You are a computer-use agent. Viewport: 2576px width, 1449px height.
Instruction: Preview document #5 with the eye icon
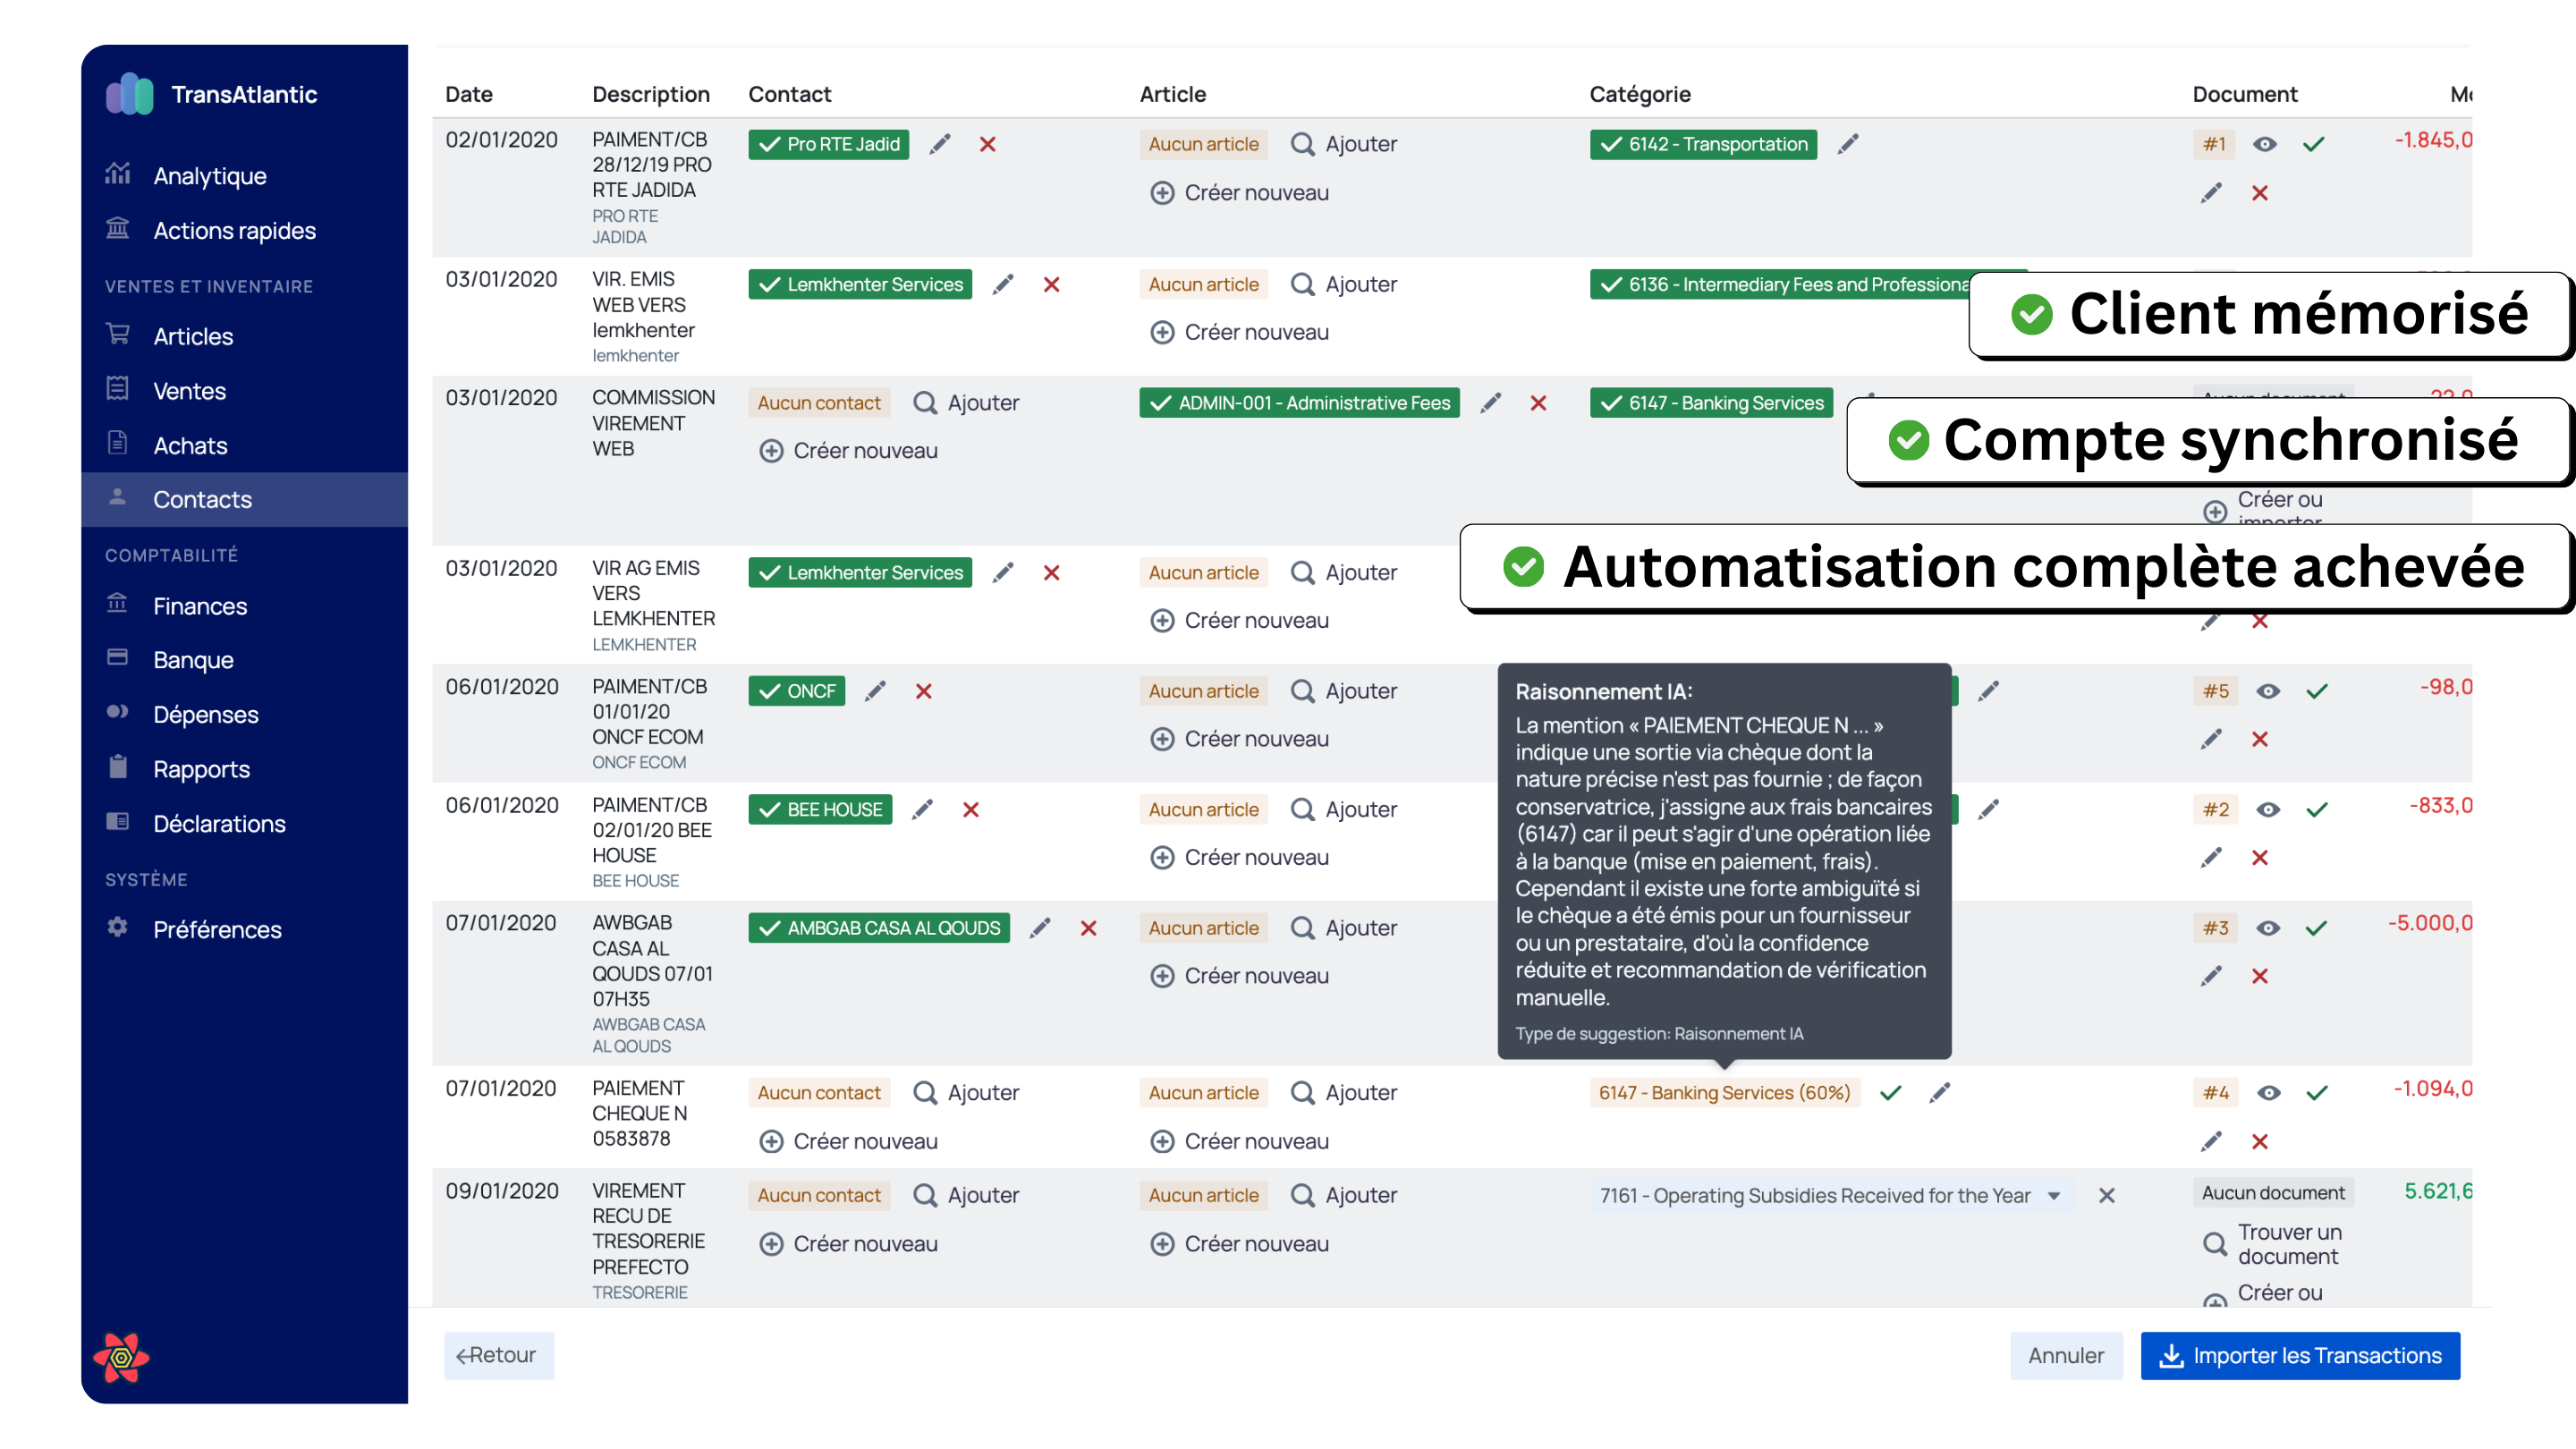pyautogui.click(x=2268, y=690)
